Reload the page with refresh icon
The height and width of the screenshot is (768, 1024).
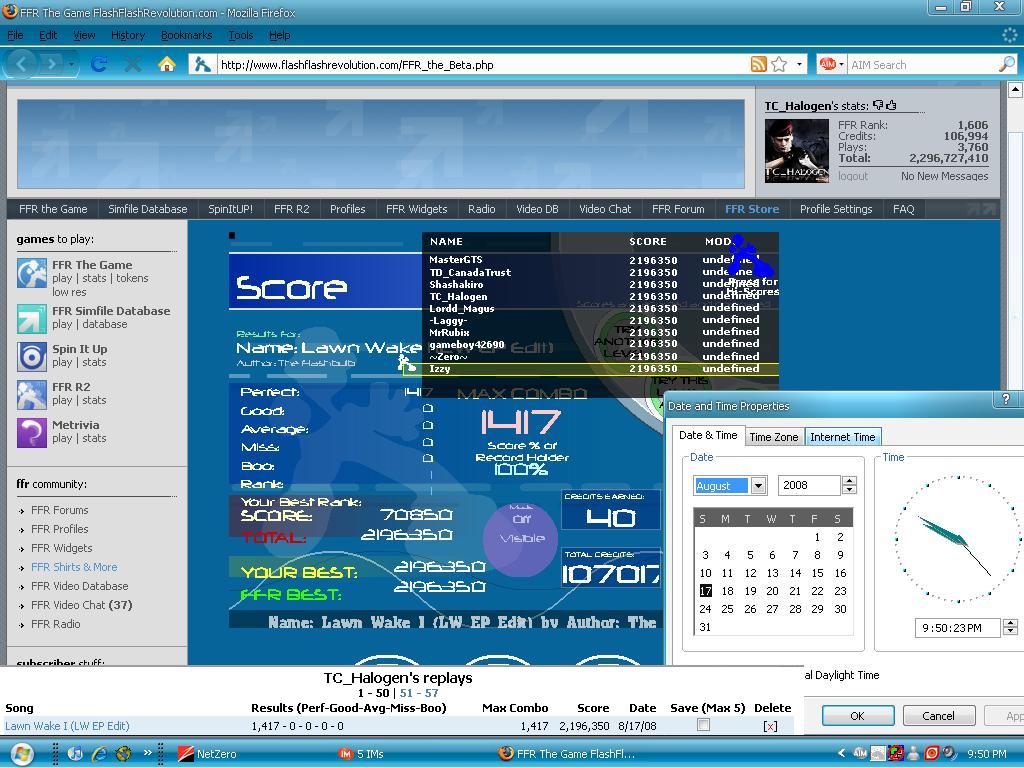[x=99, y=64]
